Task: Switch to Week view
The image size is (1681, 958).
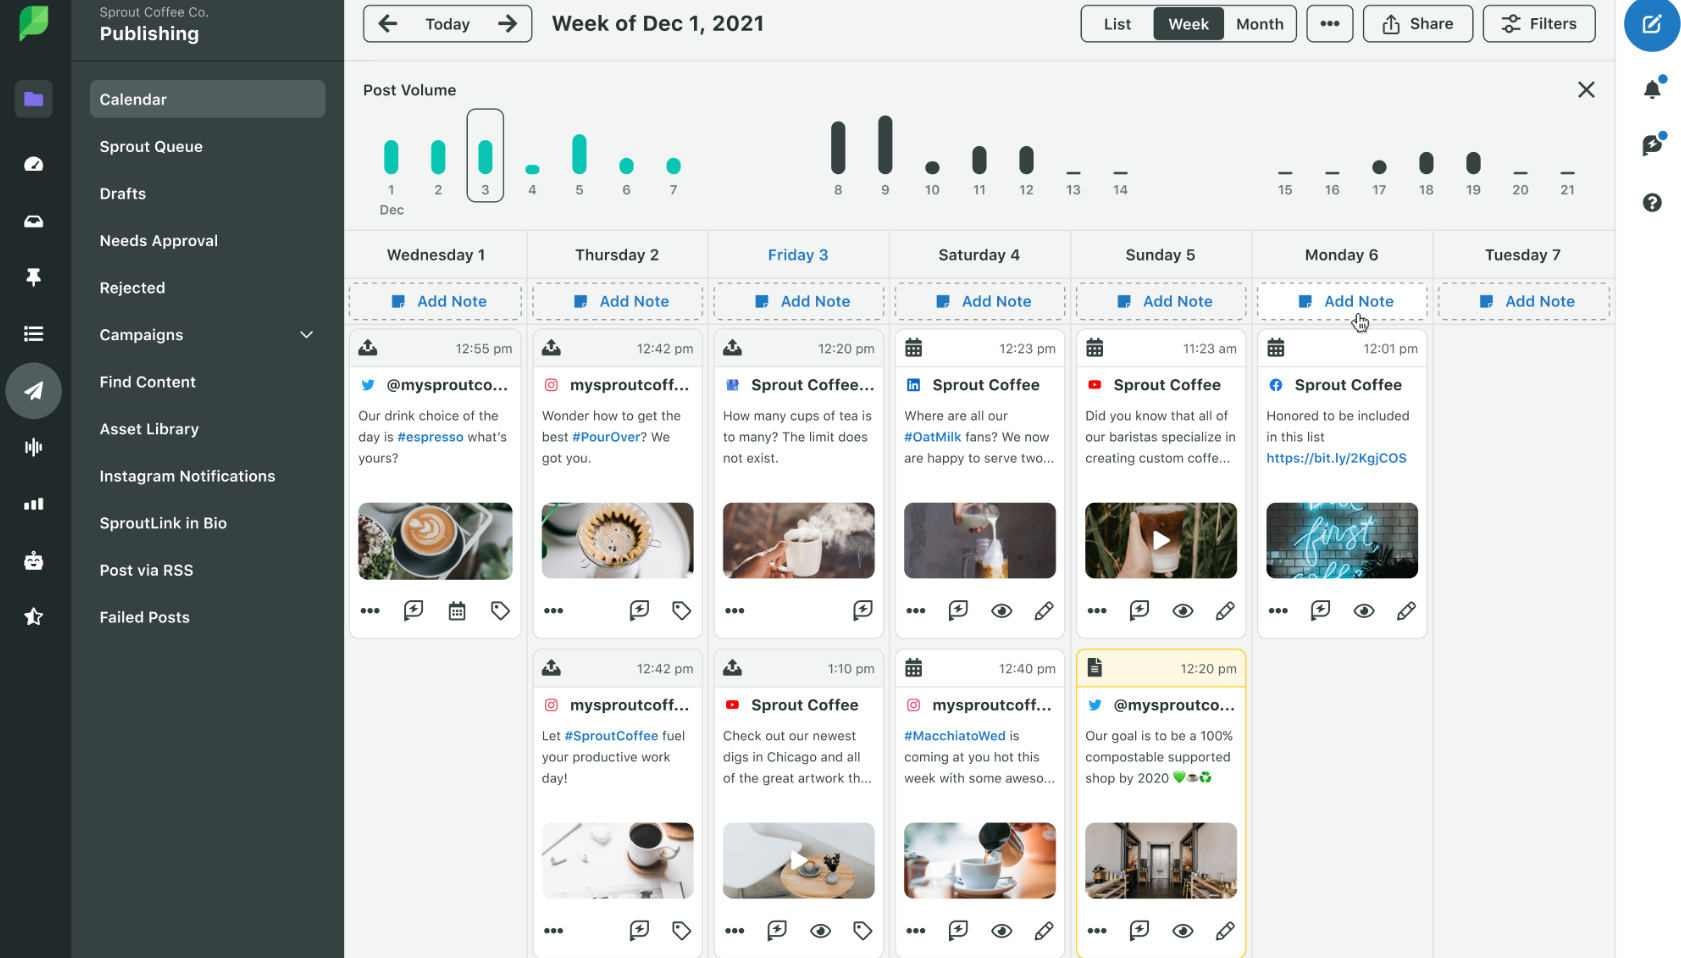Action: (x=1188, y=24)
